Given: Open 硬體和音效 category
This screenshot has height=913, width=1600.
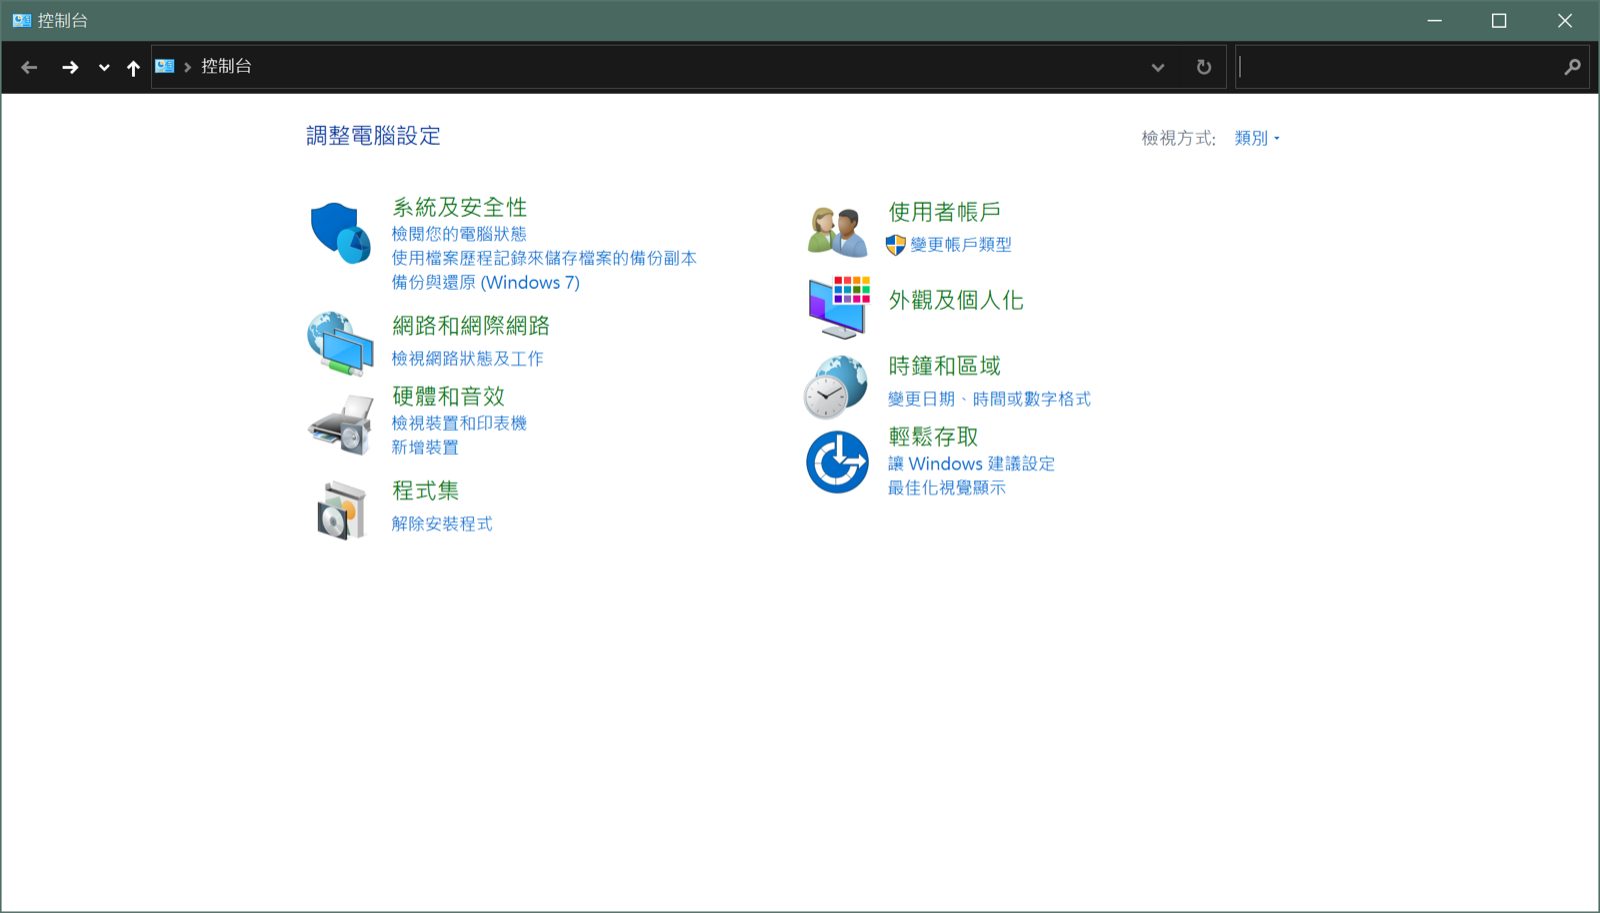Looking at the screenshot, I should [448, 396].
